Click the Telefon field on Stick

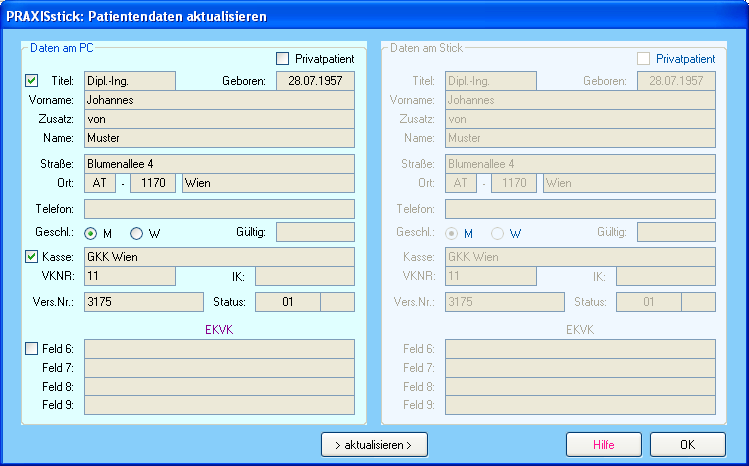click(580, 209)
